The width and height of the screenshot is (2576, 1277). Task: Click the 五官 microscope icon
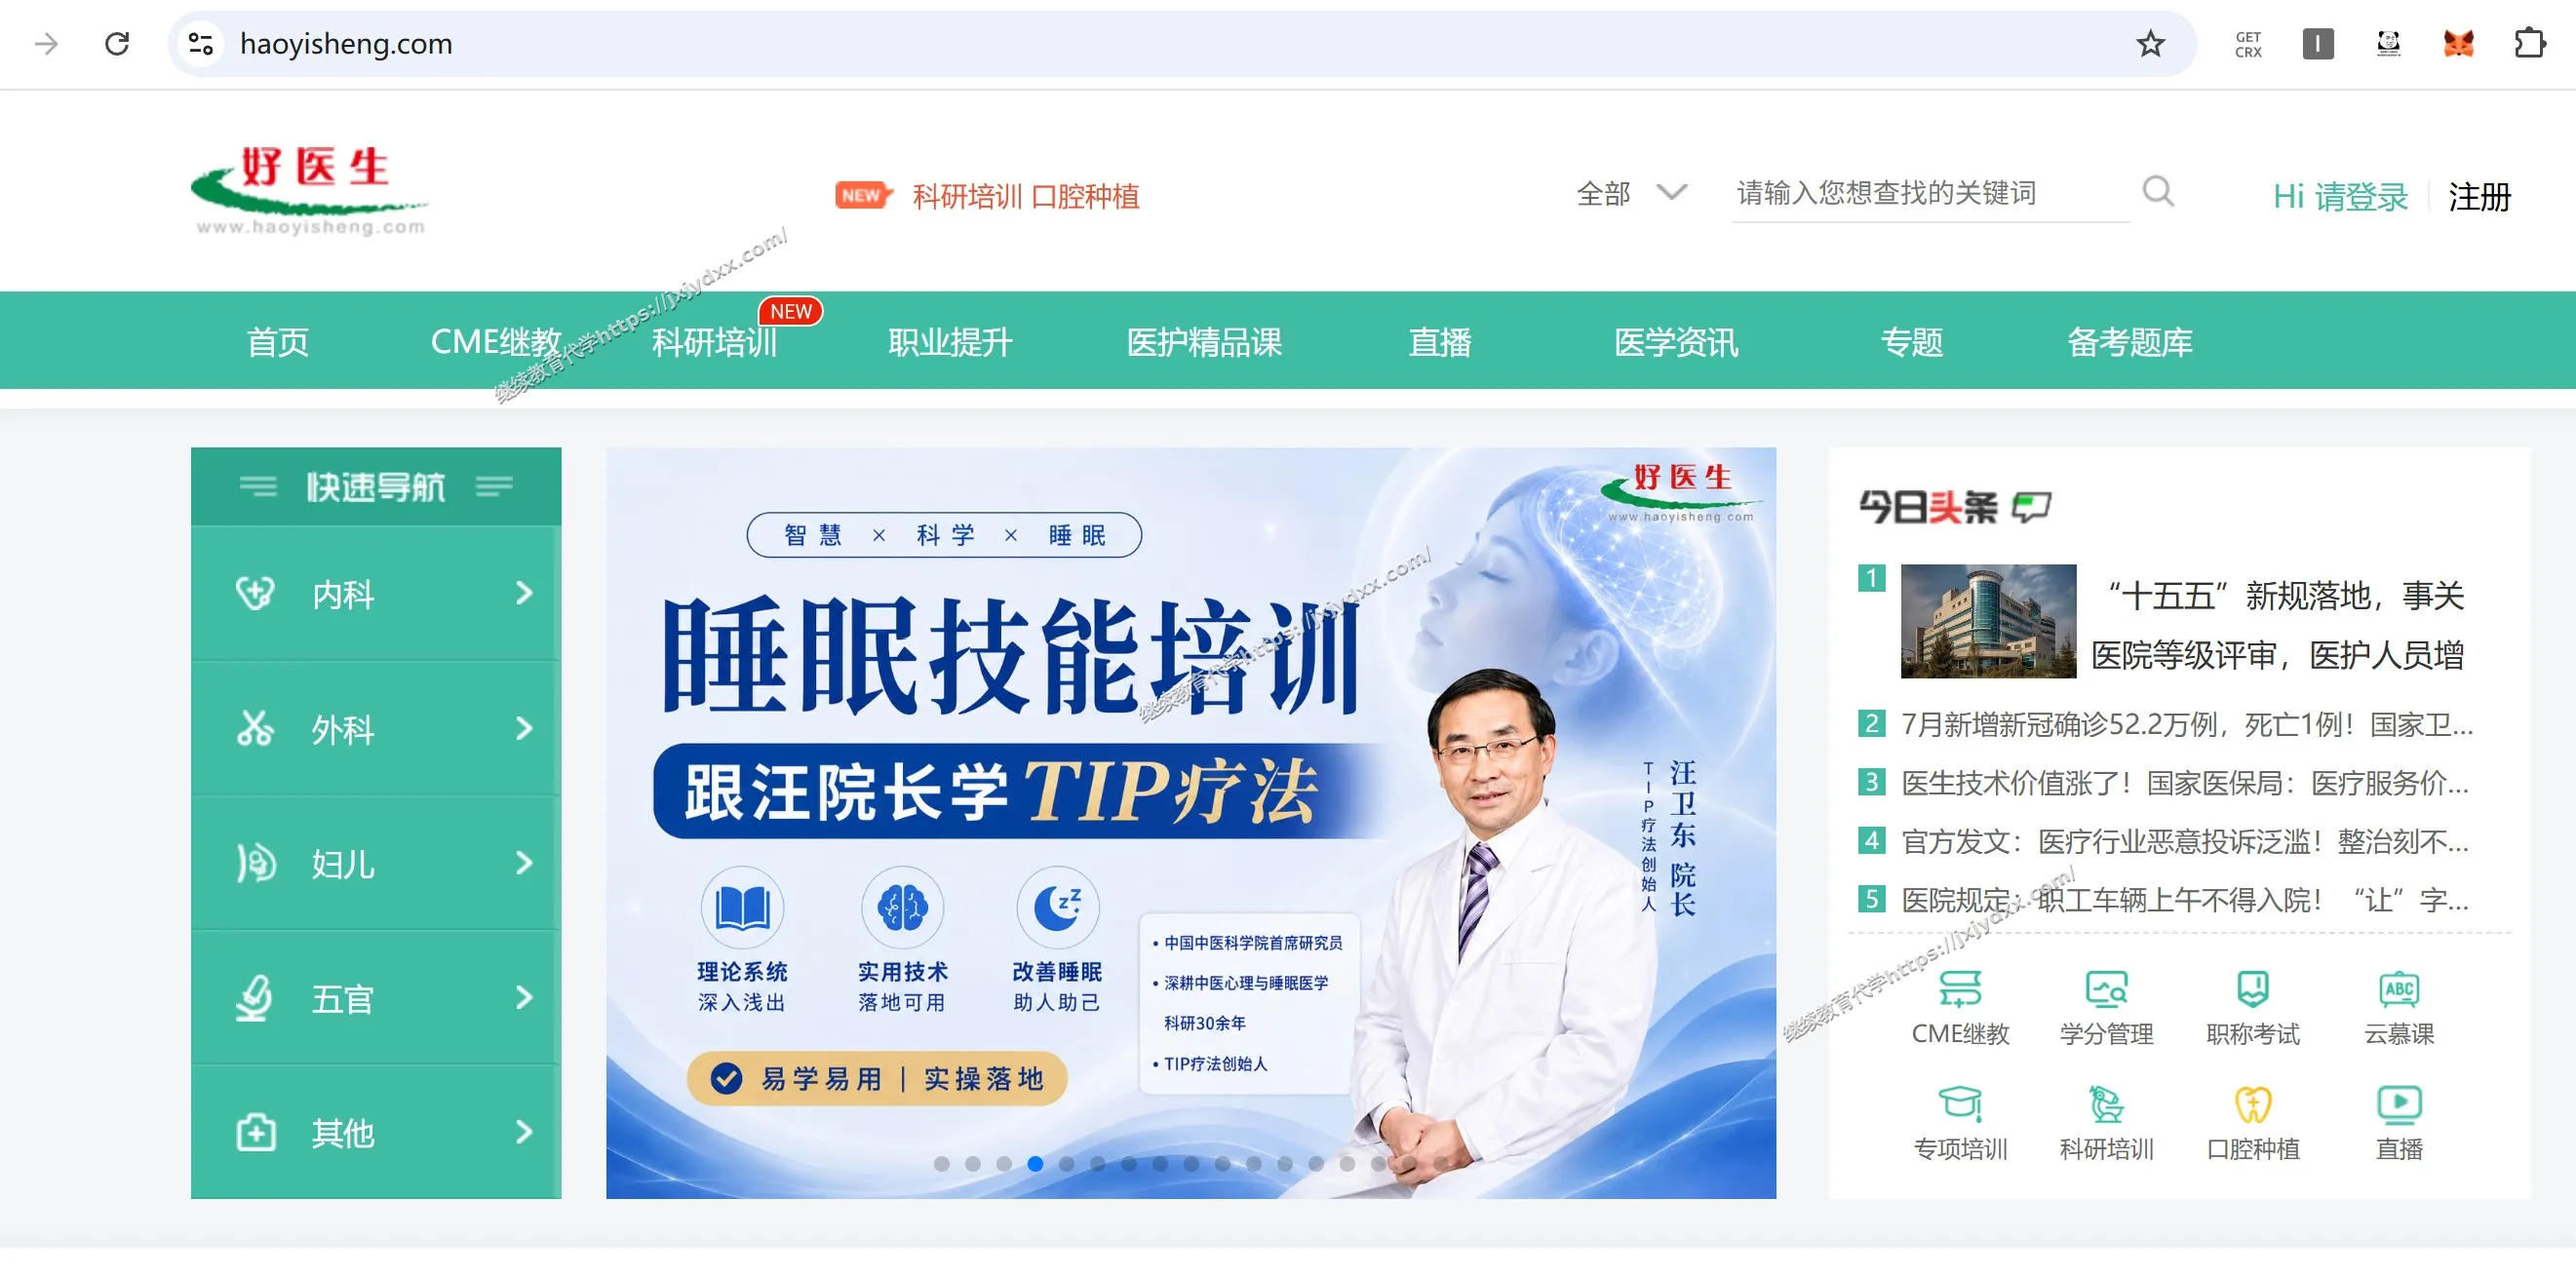255,997
